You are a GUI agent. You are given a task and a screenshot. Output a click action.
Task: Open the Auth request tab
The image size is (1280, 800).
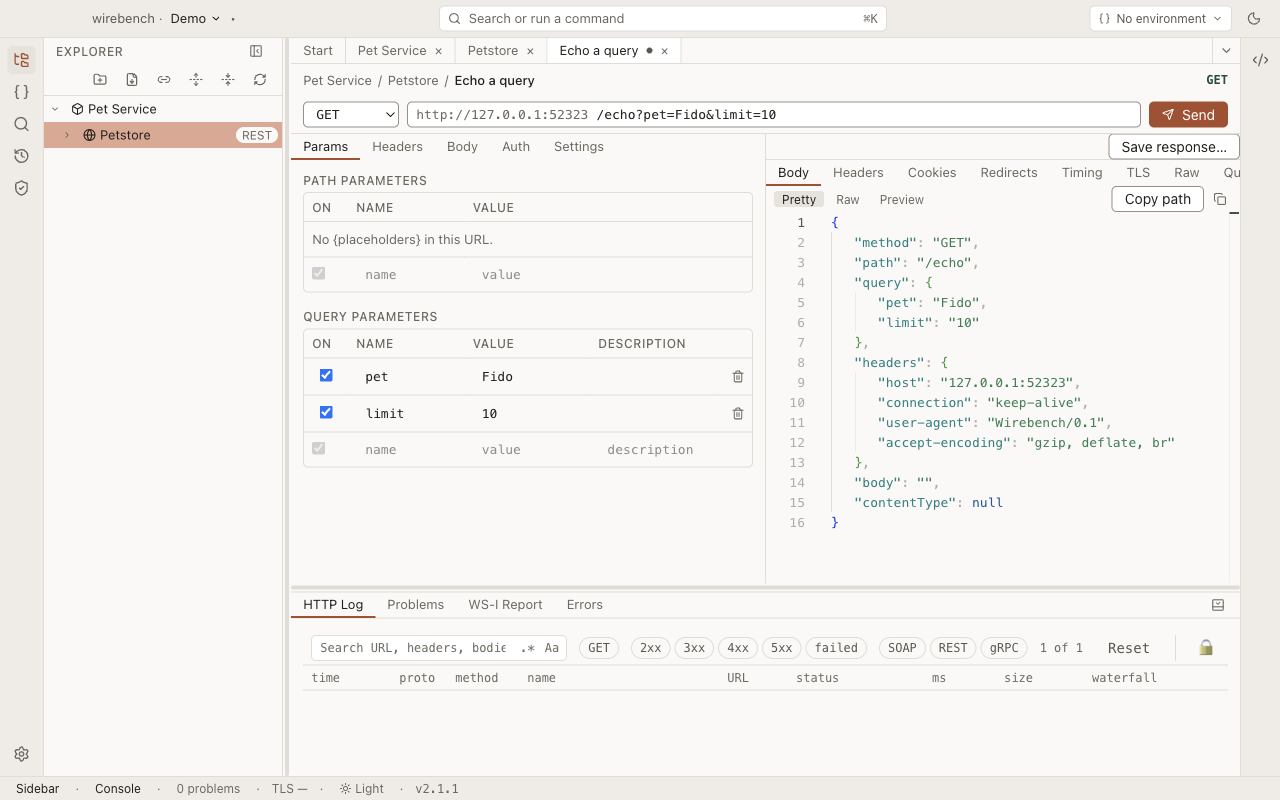click(516, 147)
